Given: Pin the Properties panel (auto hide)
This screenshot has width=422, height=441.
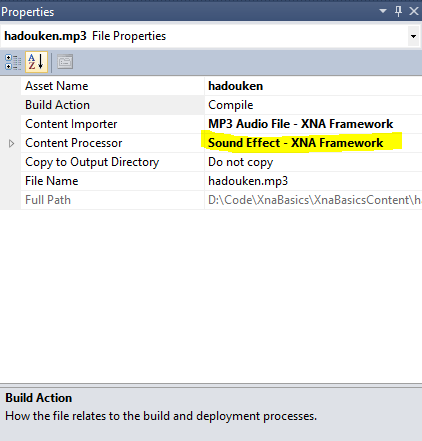Looking at the screenshot, I should pos(398,11).
